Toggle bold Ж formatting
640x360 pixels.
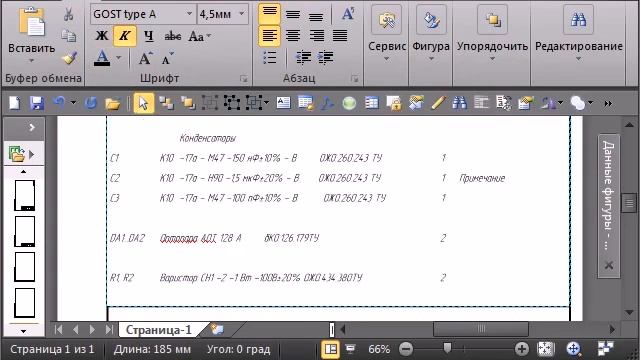click(x=101, y=36)
